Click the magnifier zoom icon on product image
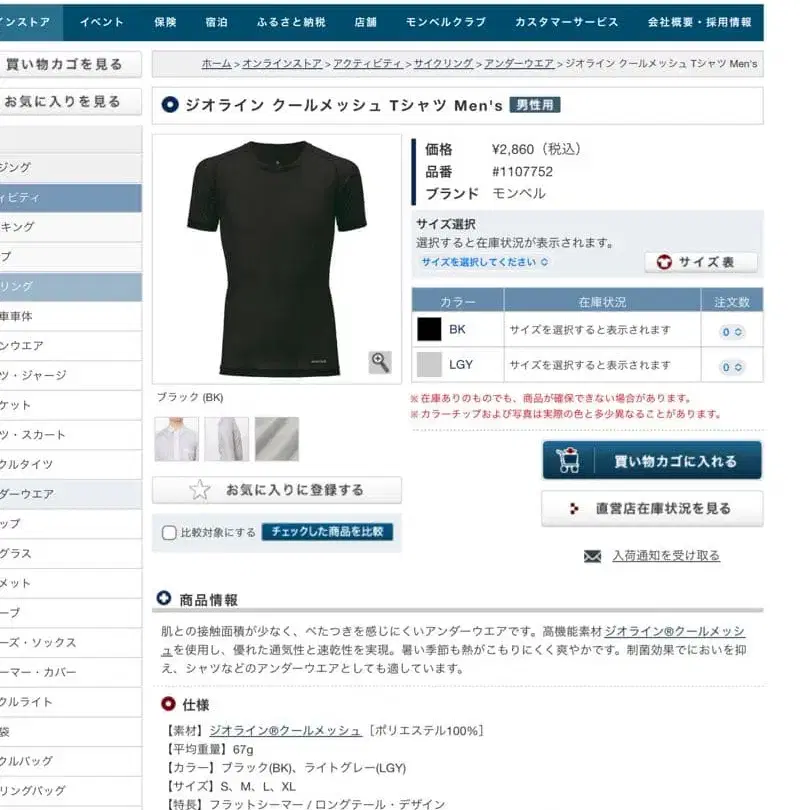The image size is (810, 810). click(380, 362)
